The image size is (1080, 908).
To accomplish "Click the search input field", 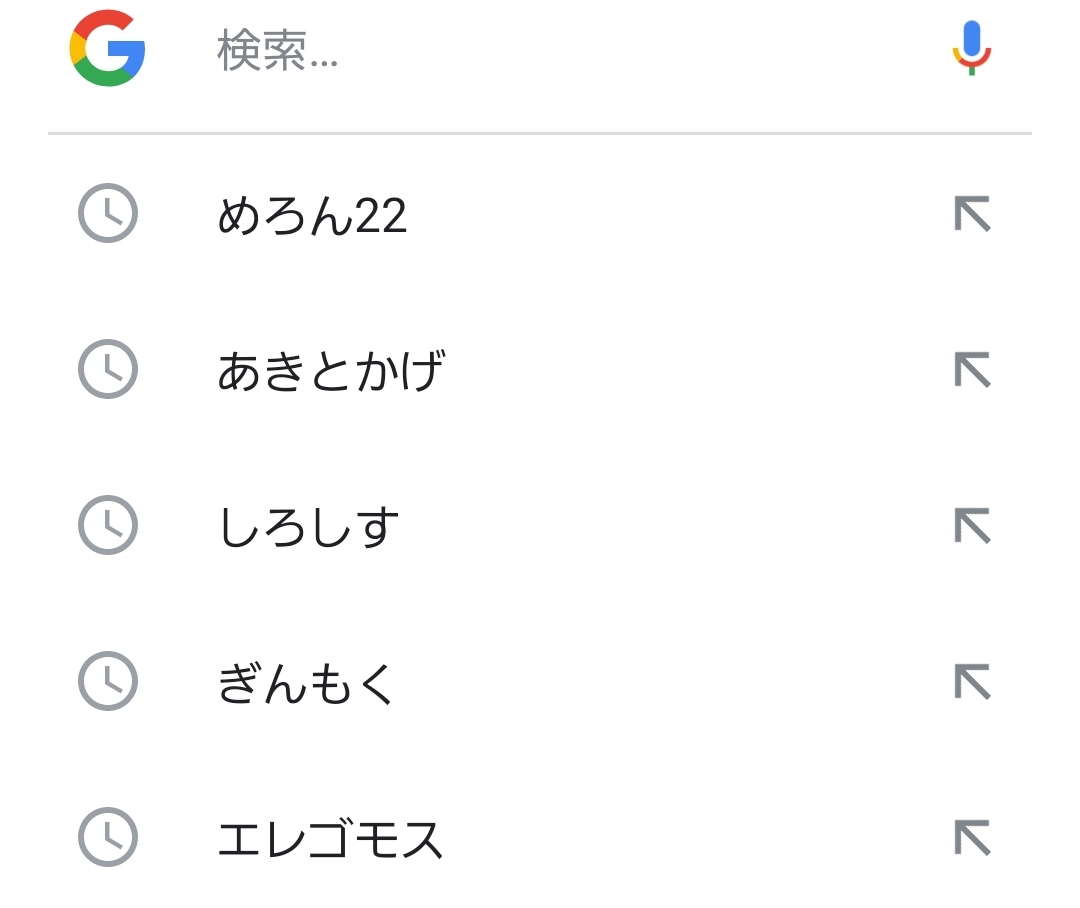I will (560, 50).
